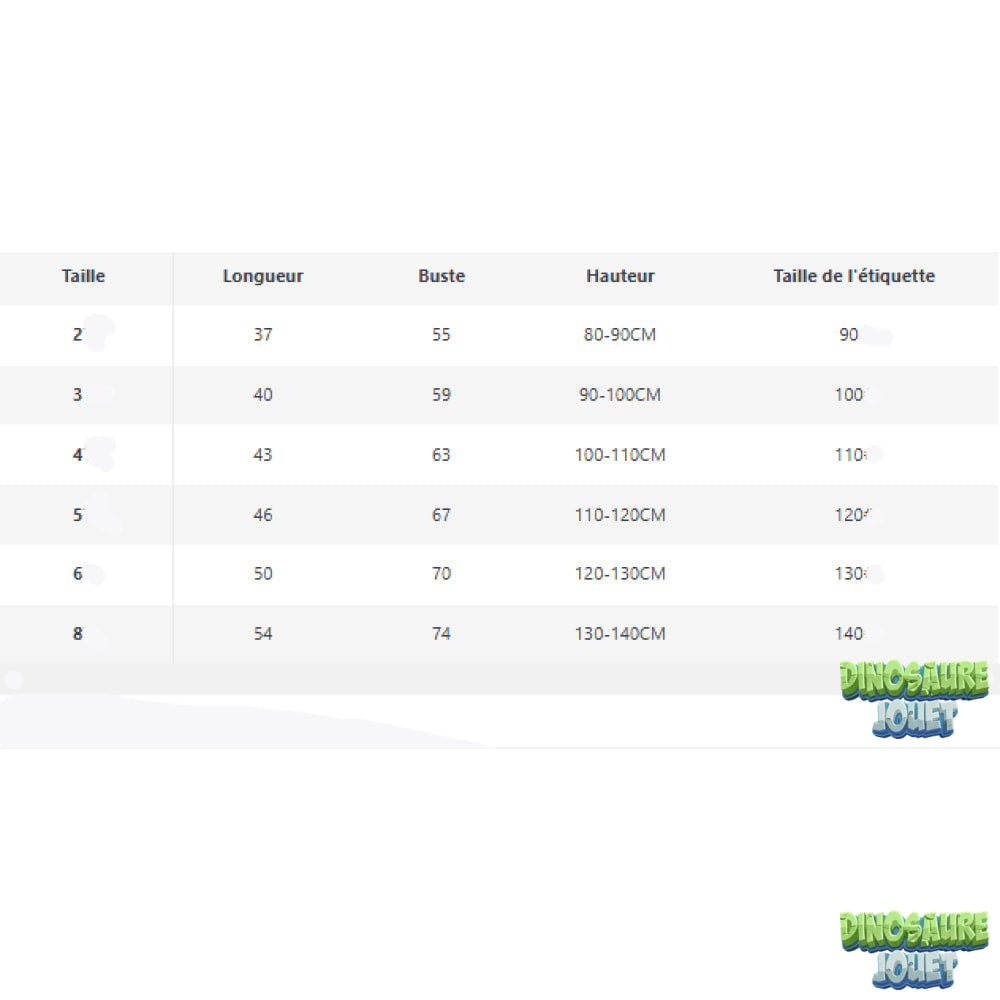Select size 5 in Taille column
The width and height of the screenshot is (1000, 1000).
coord(77,515)
